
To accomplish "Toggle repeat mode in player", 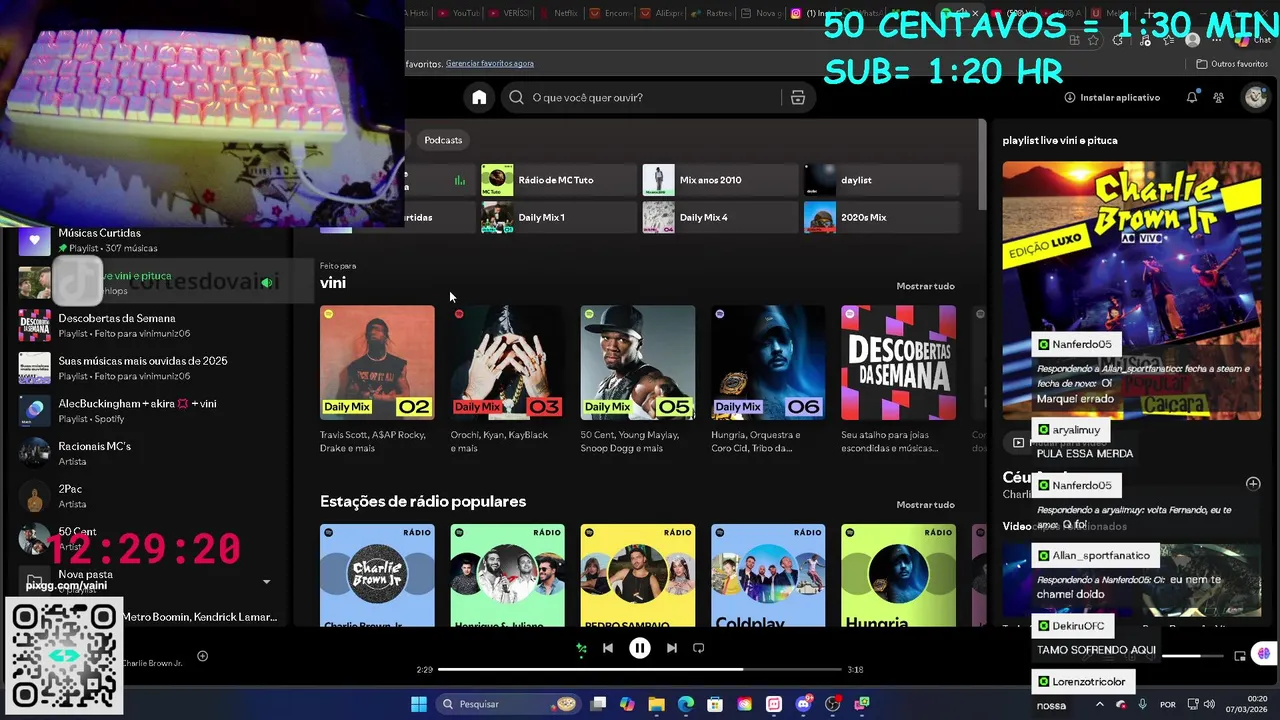I will click(699, 648).
